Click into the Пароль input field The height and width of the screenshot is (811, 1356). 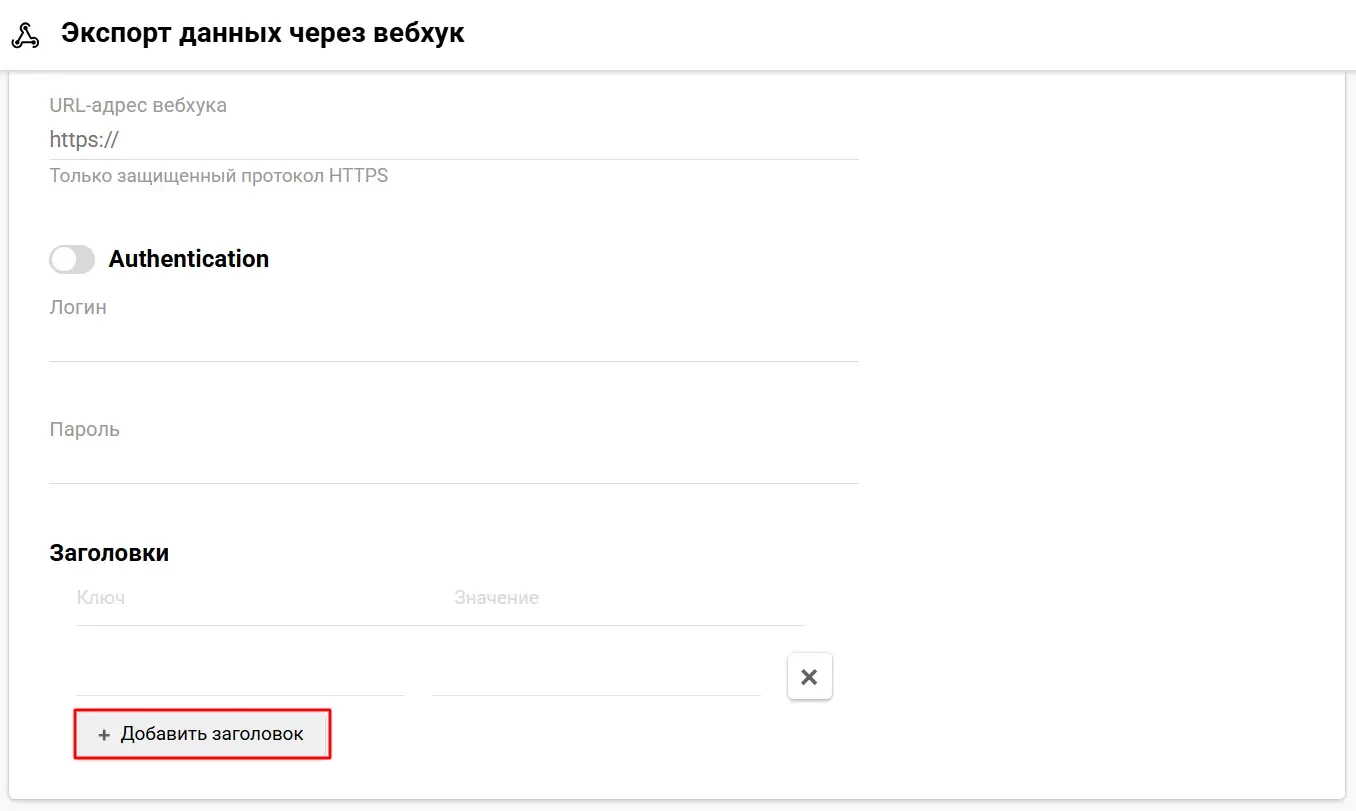pos(453,464)
